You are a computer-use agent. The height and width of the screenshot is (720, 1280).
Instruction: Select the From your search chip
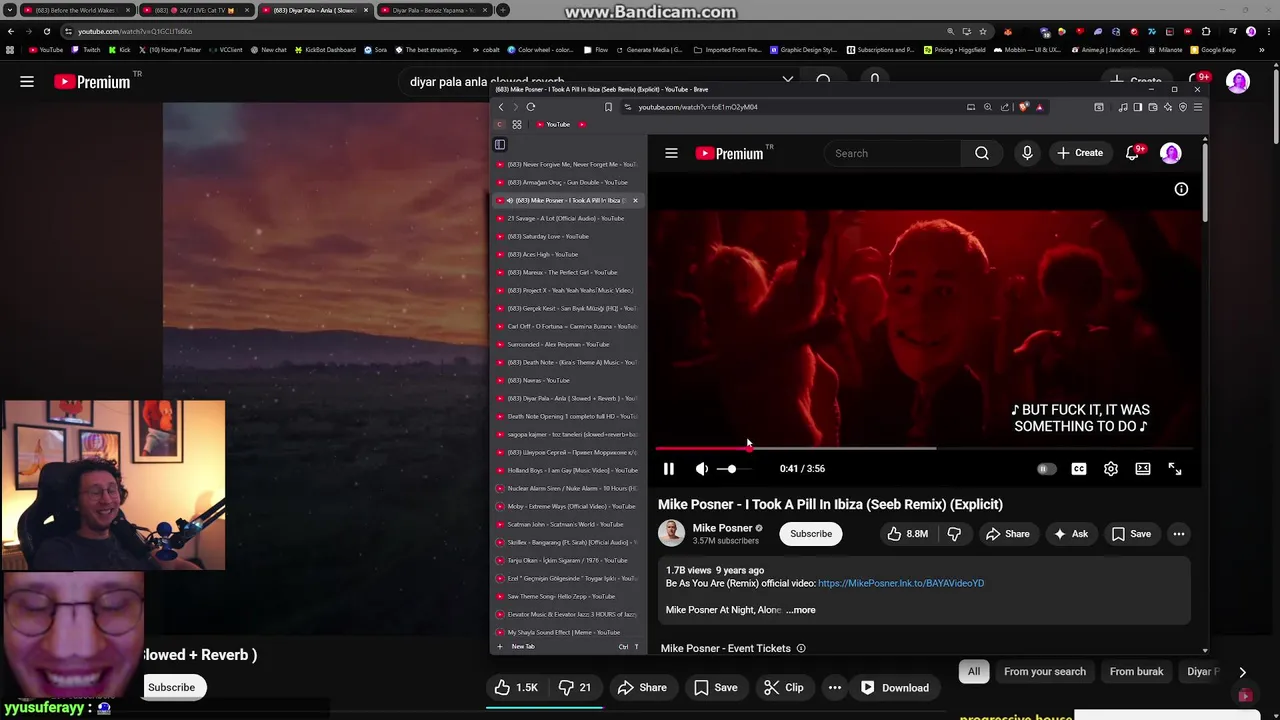(x=1044, y=672)
